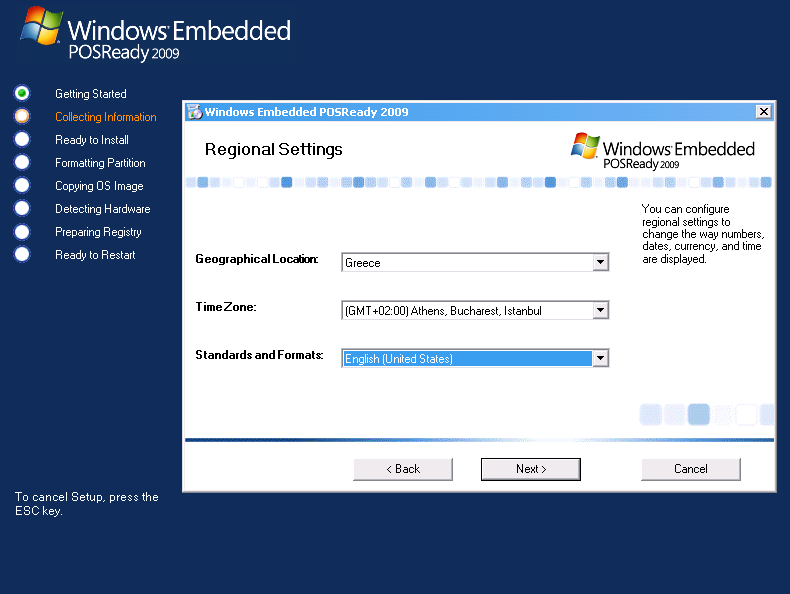Click the Next button
This screenshot has width=790, height=594.
(531, 469)
